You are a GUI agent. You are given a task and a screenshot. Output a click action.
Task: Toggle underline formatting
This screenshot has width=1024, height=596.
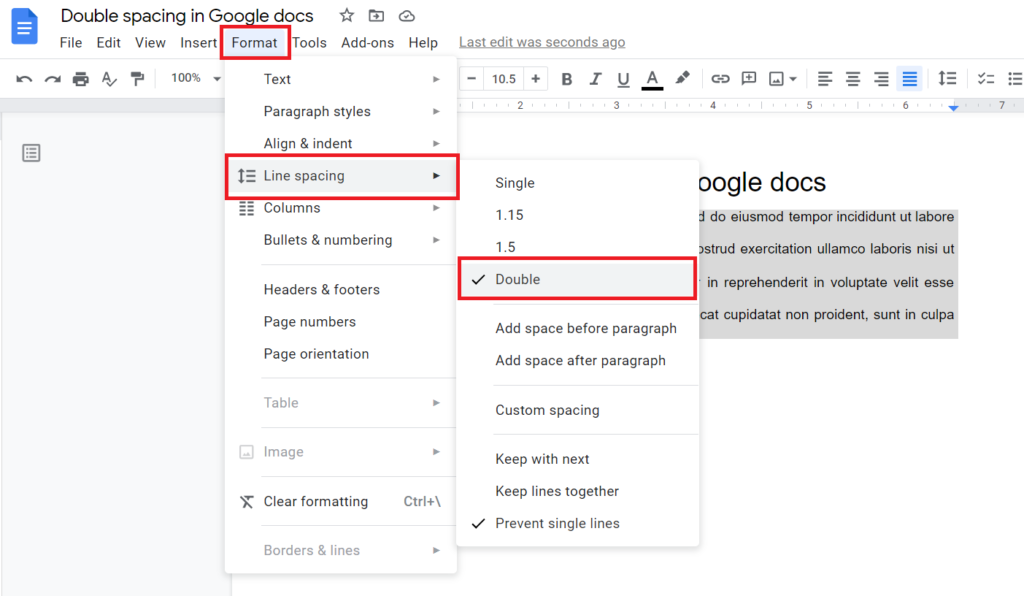tap(621, 78)
